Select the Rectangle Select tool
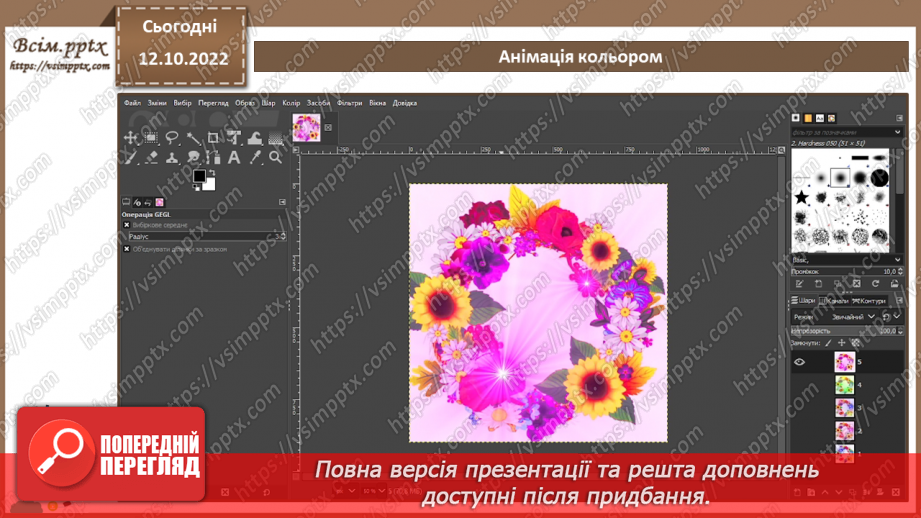Image resolution: width=921 pixels, height=518 pixels. click(151, 138)
